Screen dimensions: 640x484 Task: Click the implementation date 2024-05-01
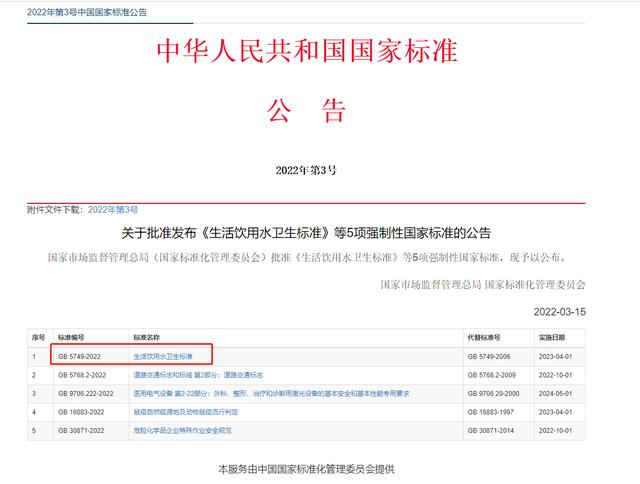coord(556,392)
